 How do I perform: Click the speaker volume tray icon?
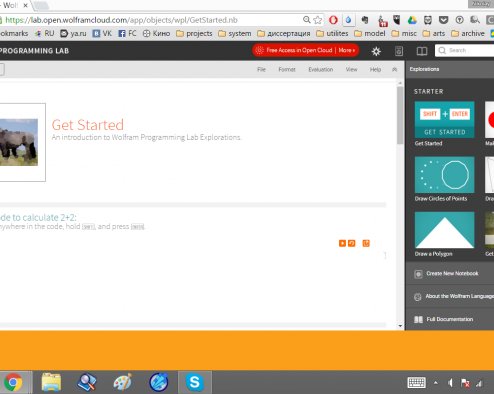(450, 383)
